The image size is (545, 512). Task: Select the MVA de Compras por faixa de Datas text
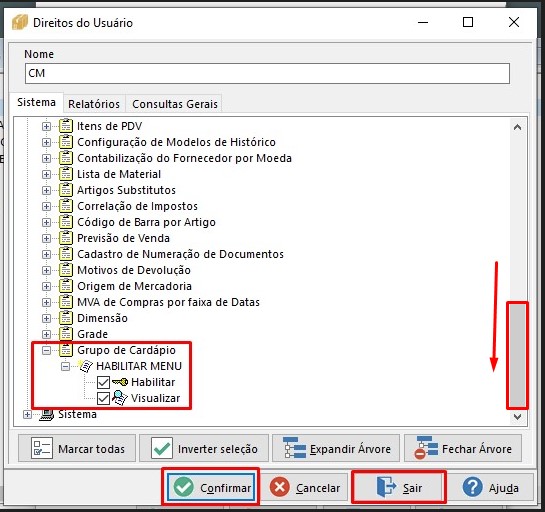point(168,302)
